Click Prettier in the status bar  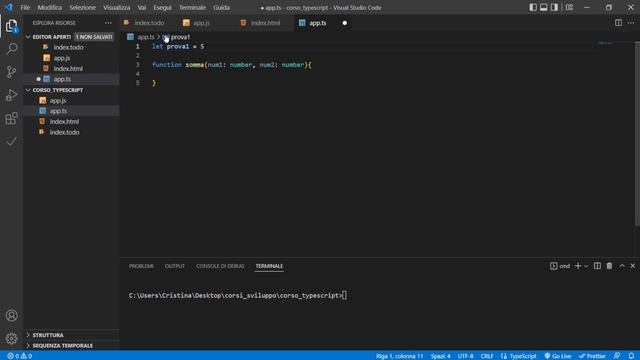(x=592, y=356)
